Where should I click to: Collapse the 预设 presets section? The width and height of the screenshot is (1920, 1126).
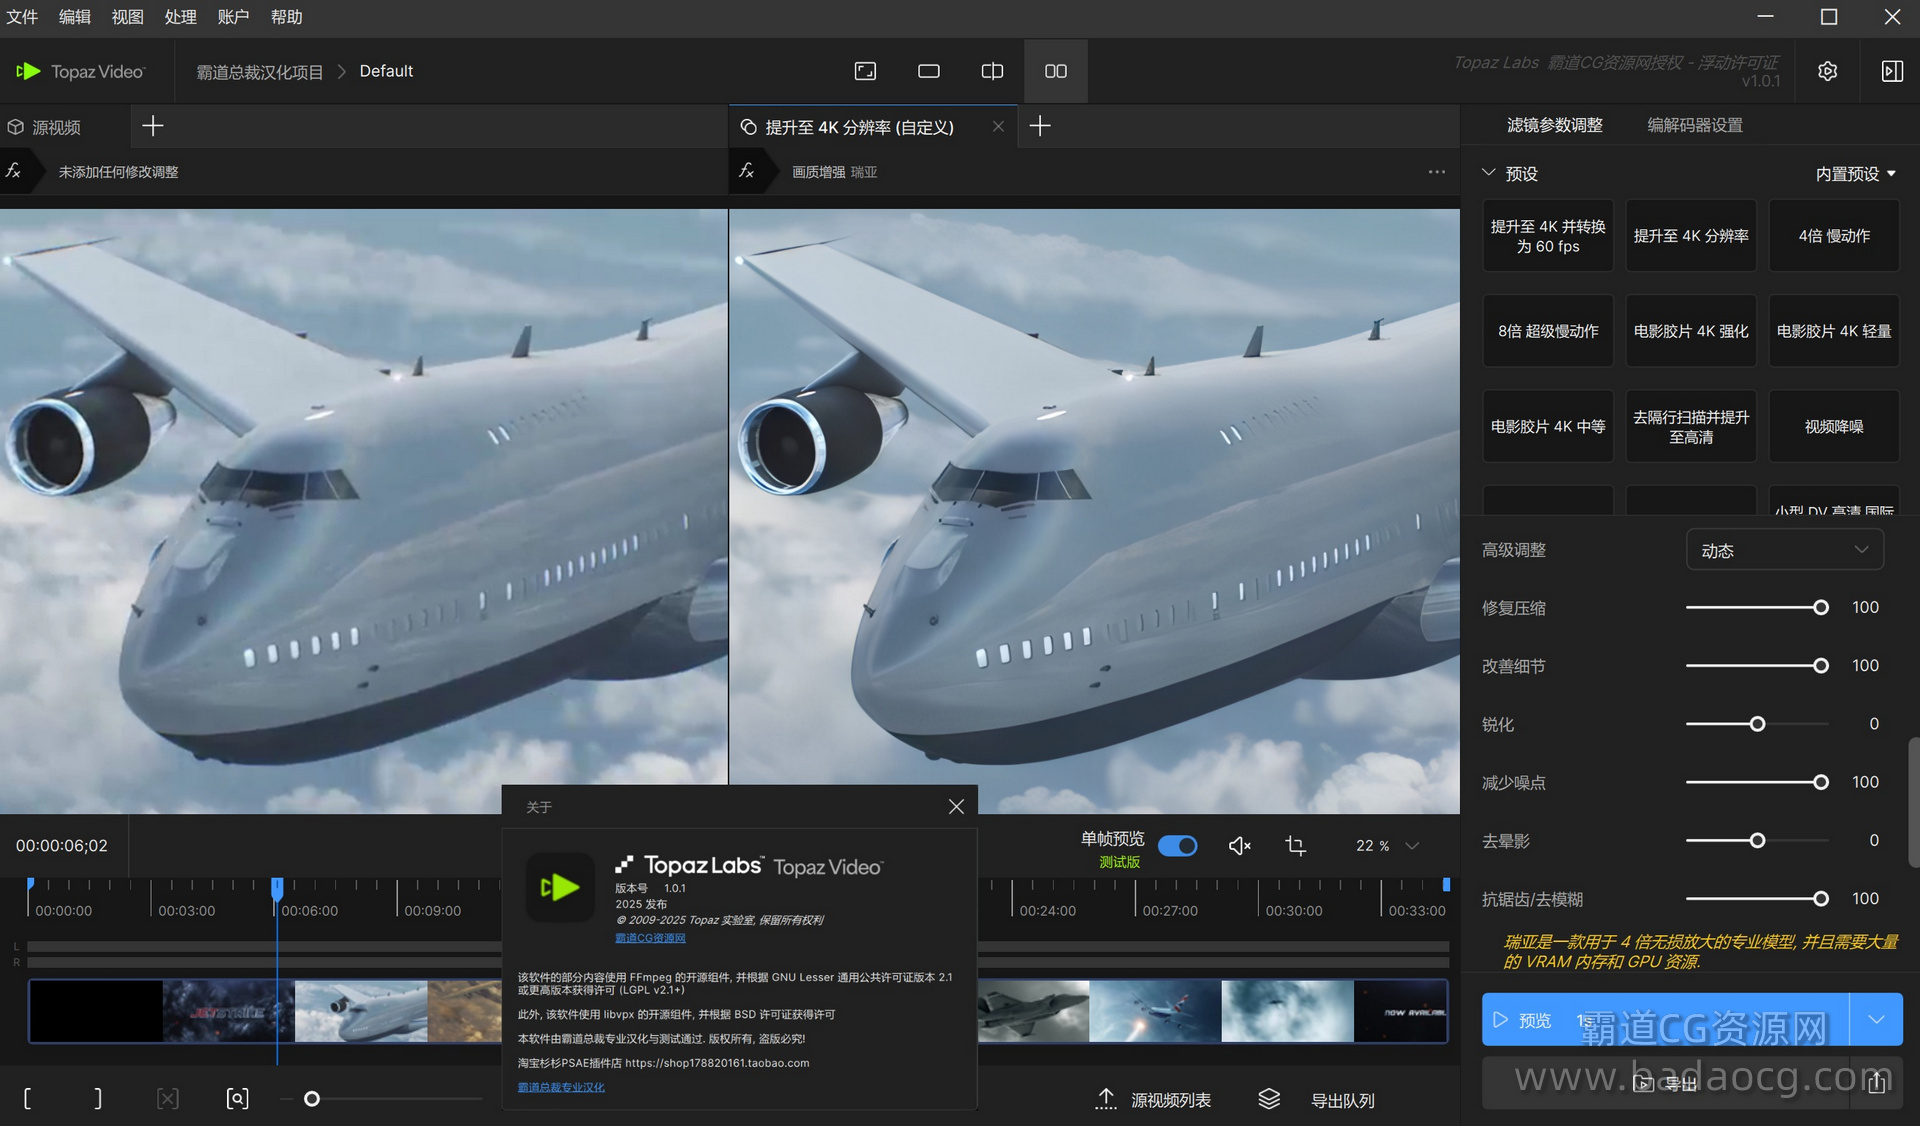tap(1489, 173)
